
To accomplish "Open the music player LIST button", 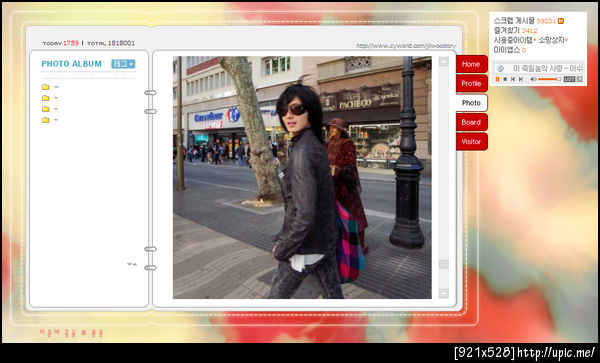I will tap(569, 79).
